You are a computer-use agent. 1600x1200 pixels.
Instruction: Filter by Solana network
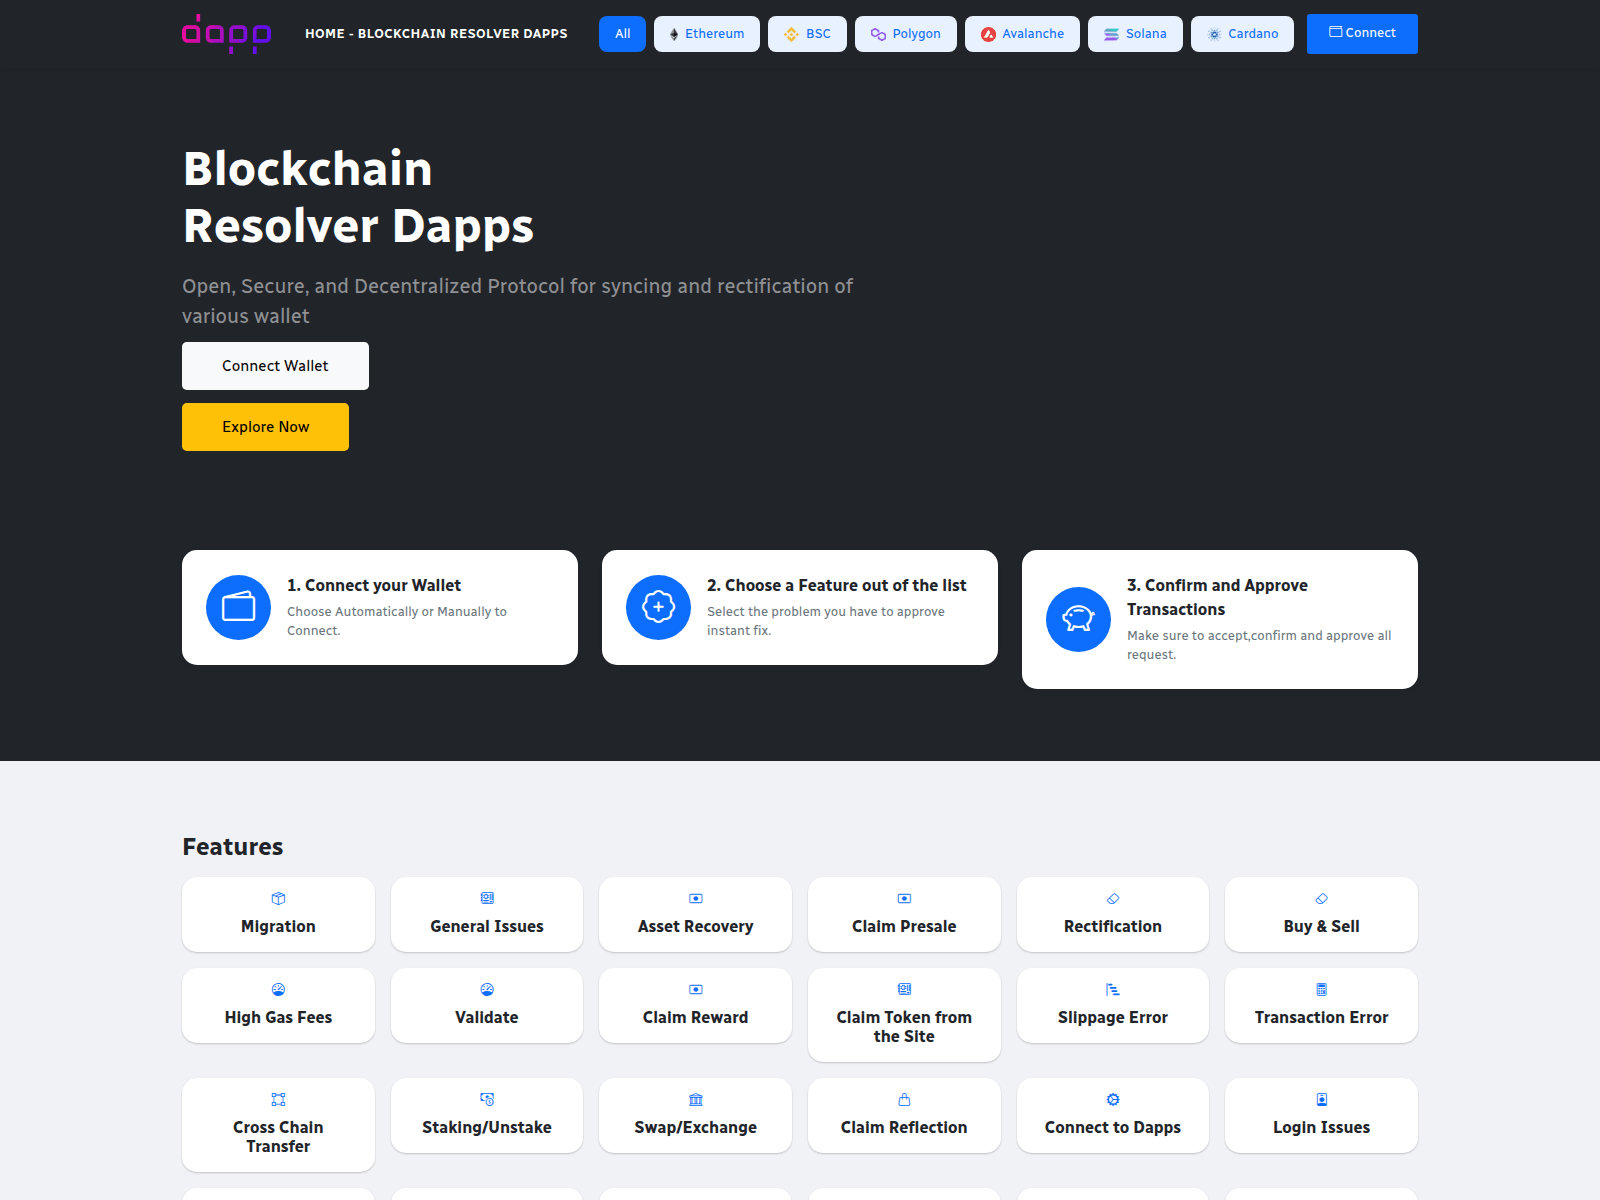(x=1135, y=34)
